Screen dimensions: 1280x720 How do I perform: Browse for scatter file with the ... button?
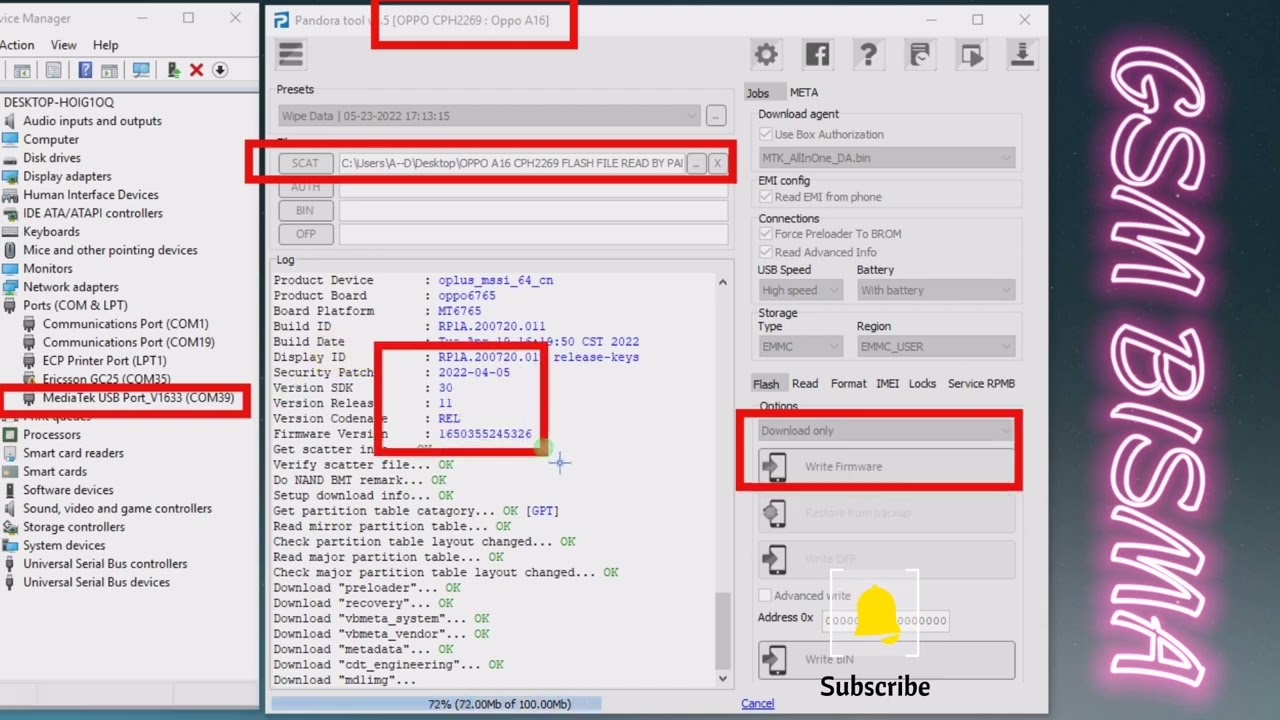[x=696, y=163]
